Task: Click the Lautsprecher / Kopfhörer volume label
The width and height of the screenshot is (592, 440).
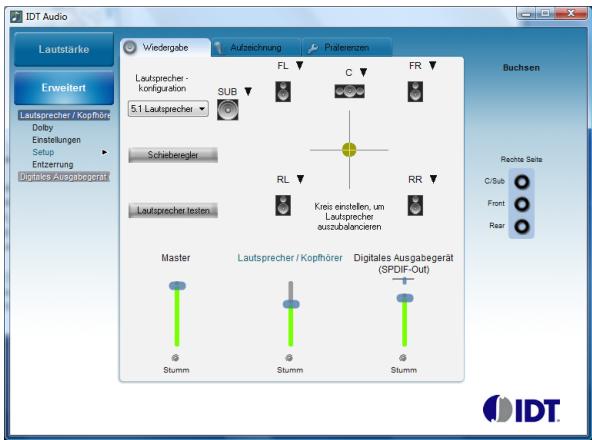Action: coord(290,258)
